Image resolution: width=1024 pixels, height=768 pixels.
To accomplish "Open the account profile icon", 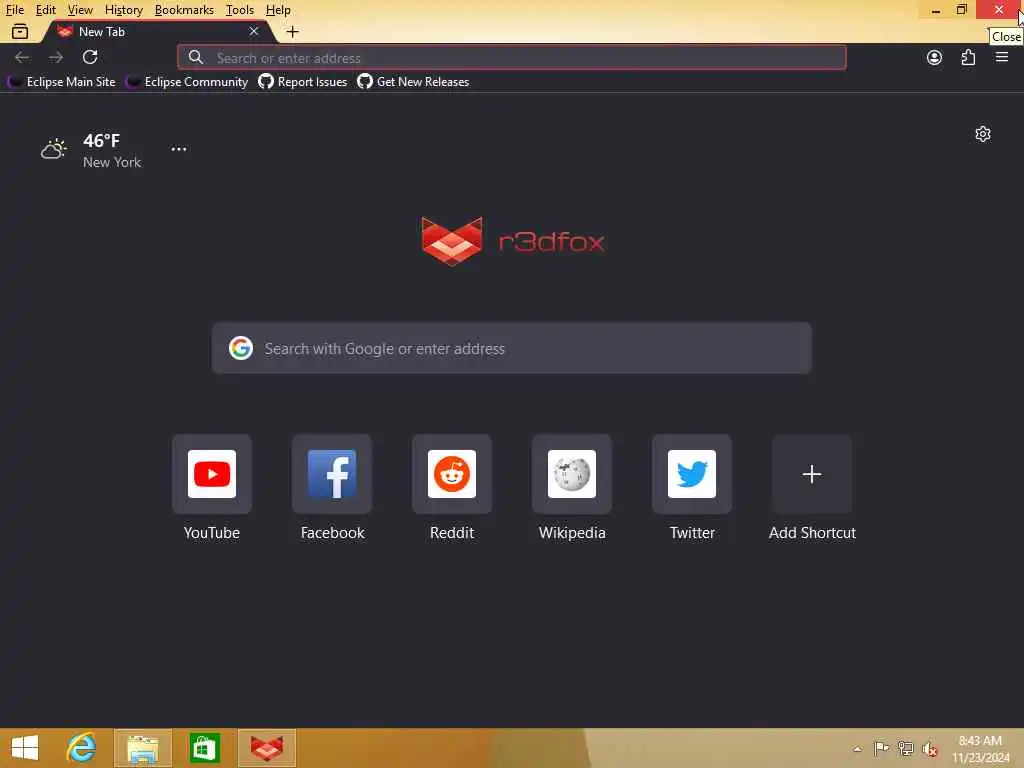I will [x=934, y=57].
